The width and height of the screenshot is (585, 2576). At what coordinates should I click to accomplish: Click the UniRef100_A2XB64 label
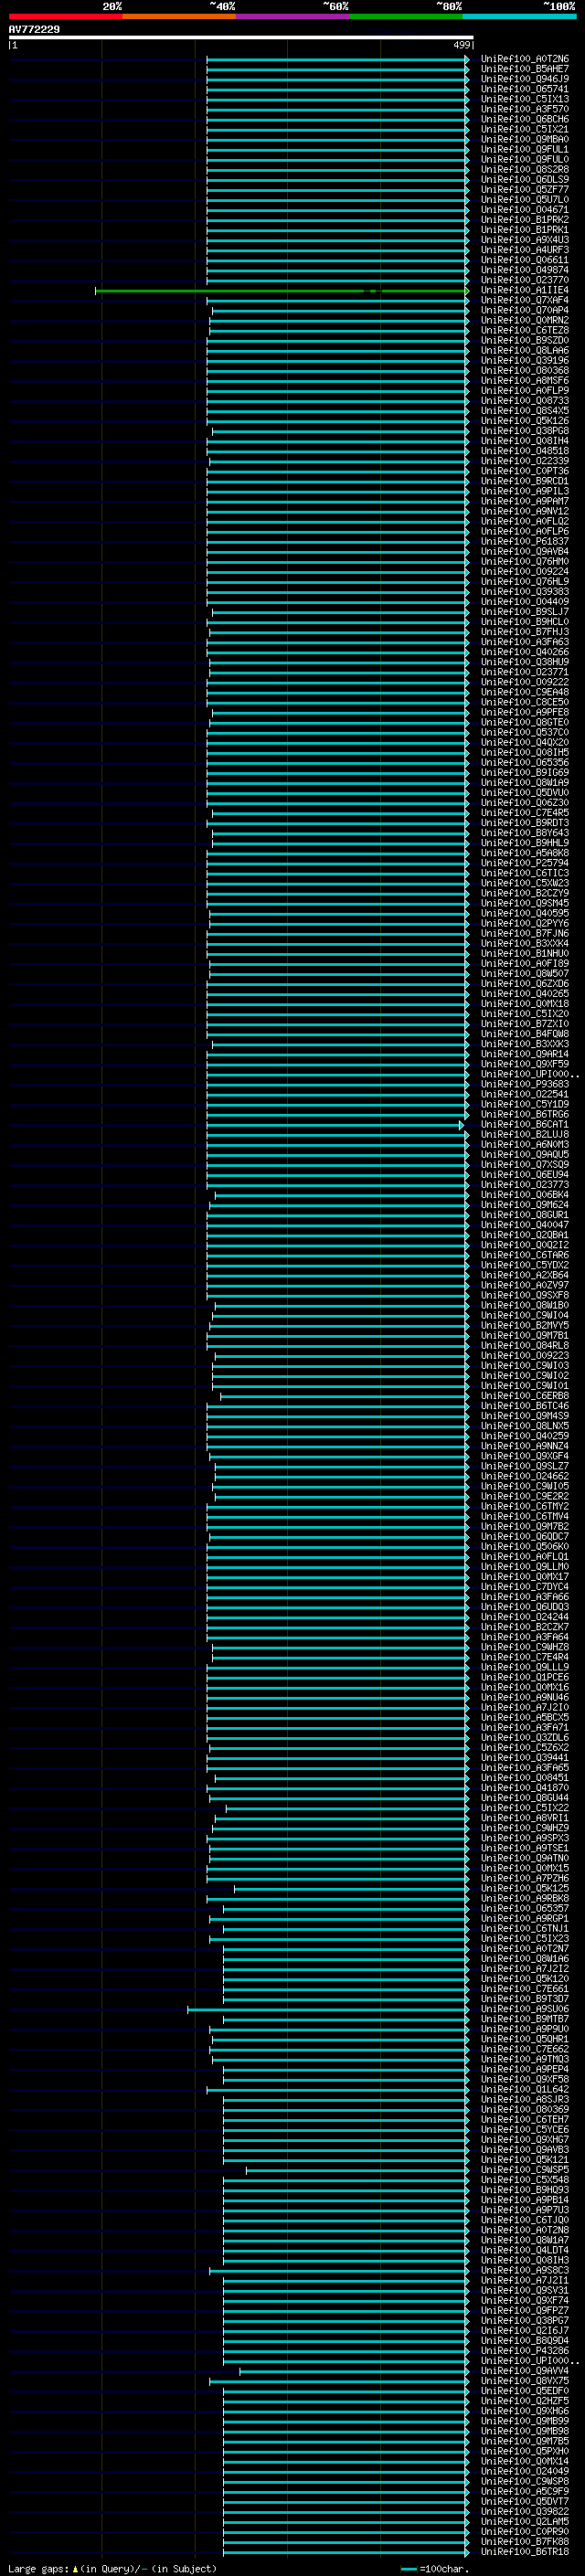click(x=524, y=1275)
